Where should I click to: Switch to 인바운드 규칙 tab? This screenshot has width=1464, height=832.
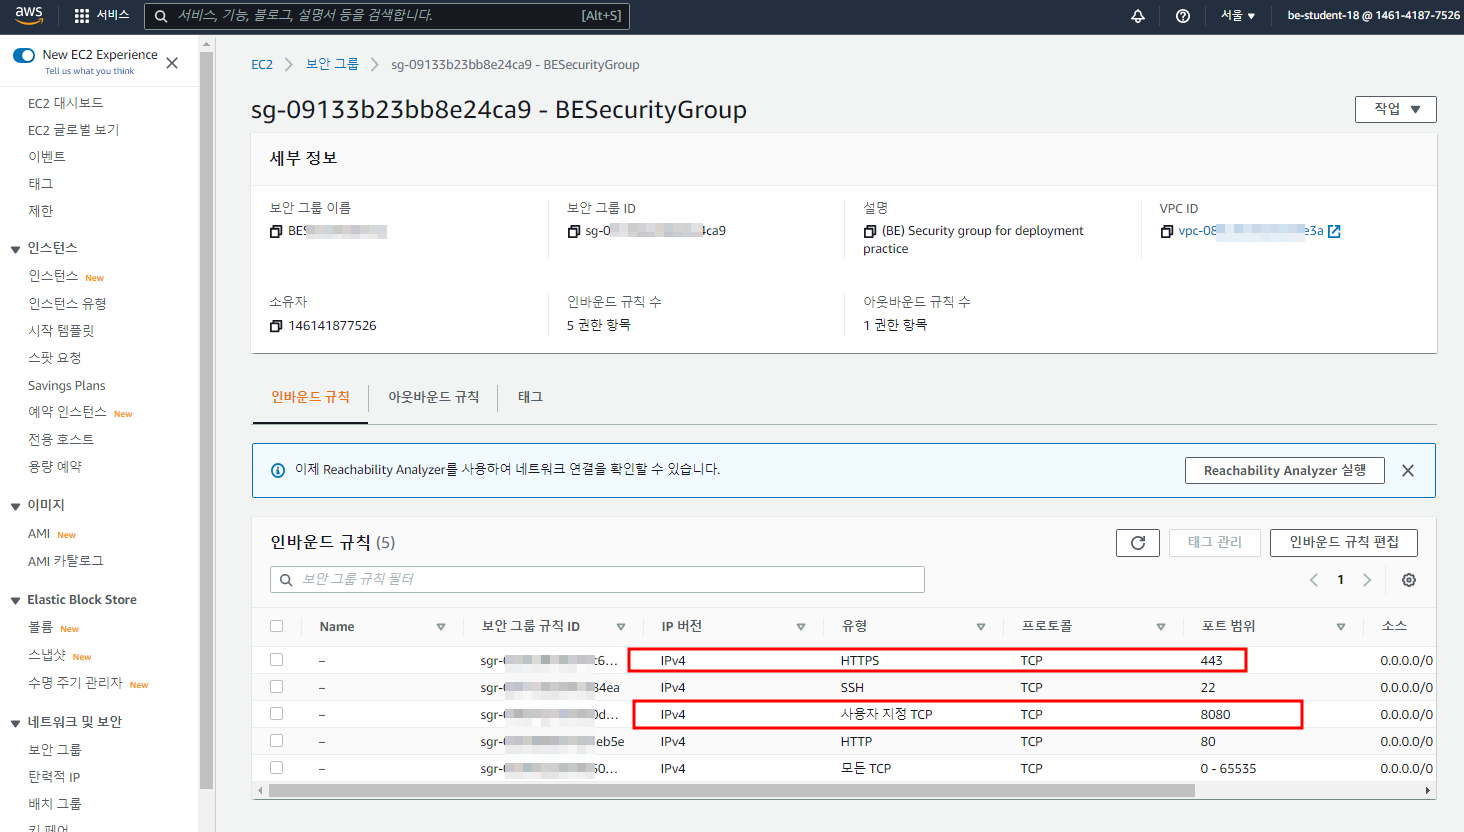310,398
